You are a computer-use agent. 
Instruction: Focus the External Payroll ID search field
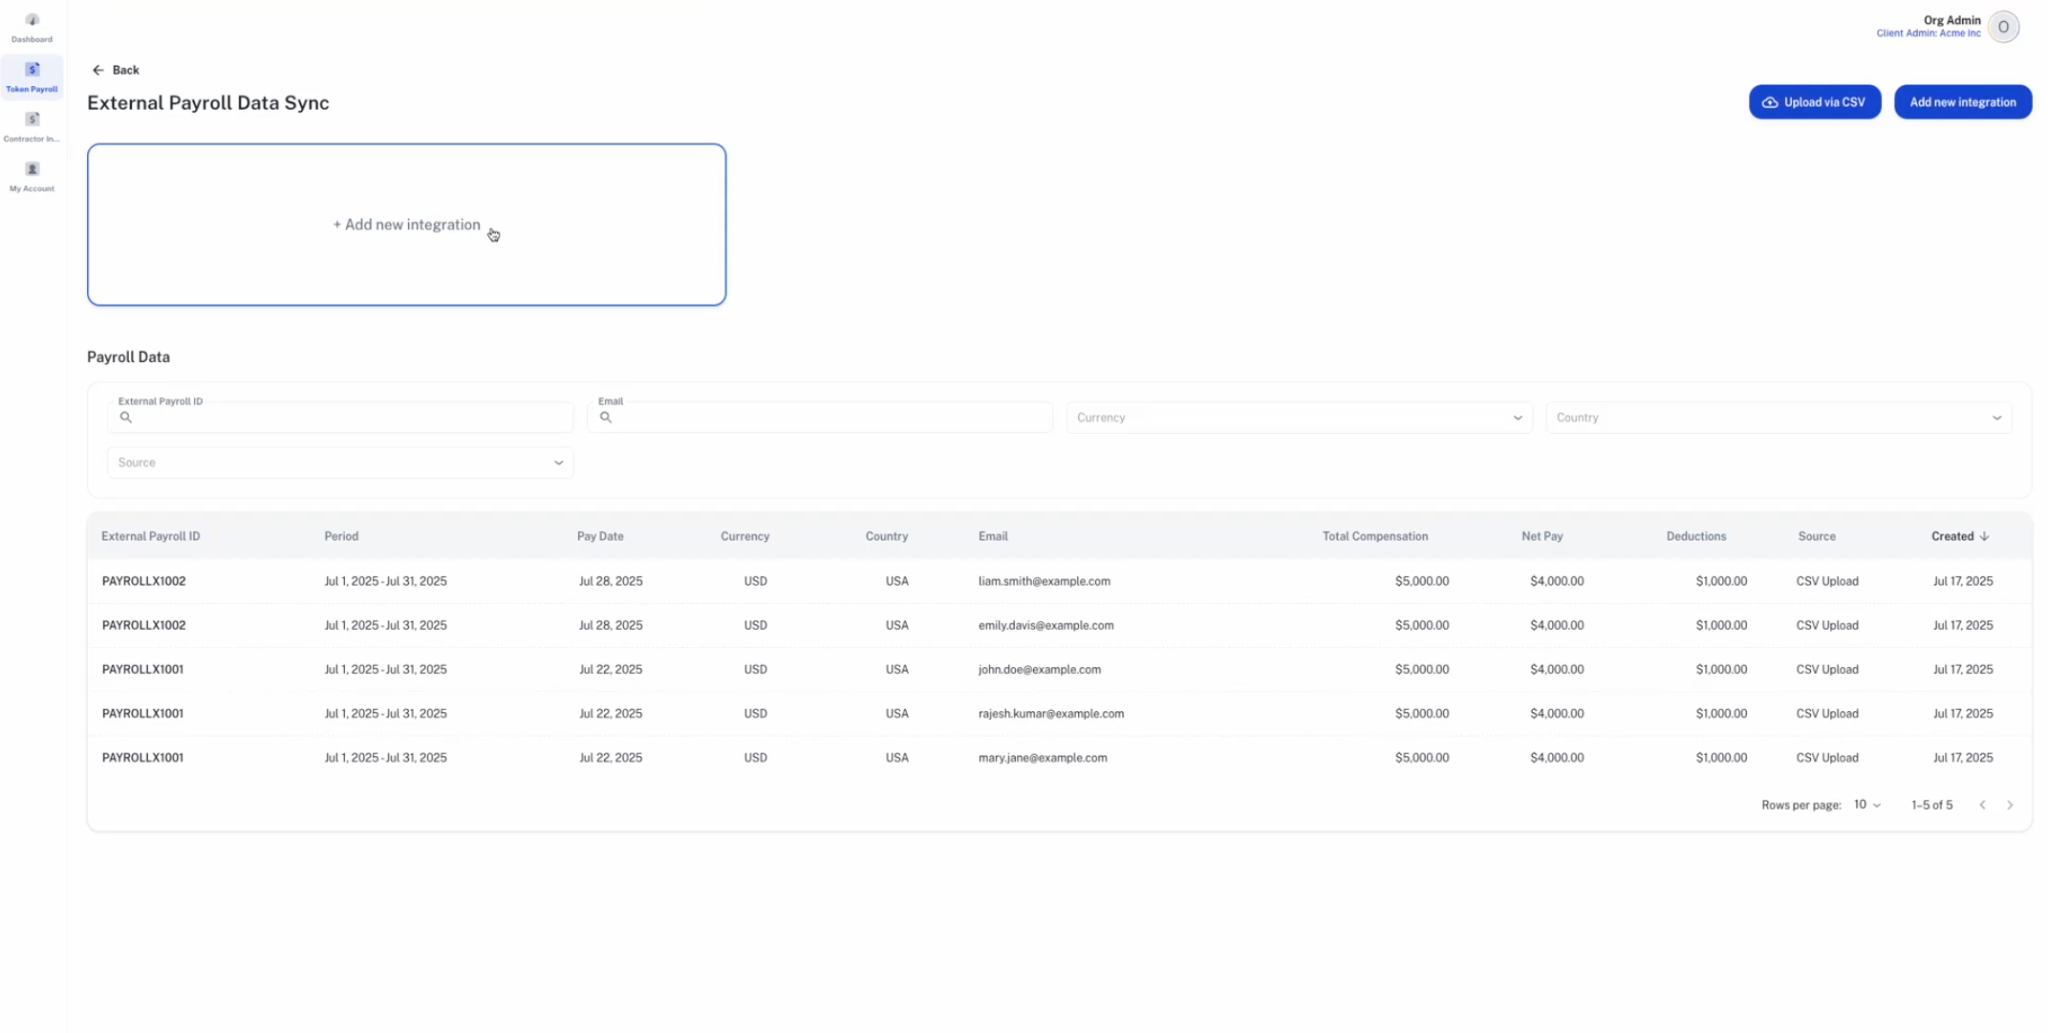(340, 417)
